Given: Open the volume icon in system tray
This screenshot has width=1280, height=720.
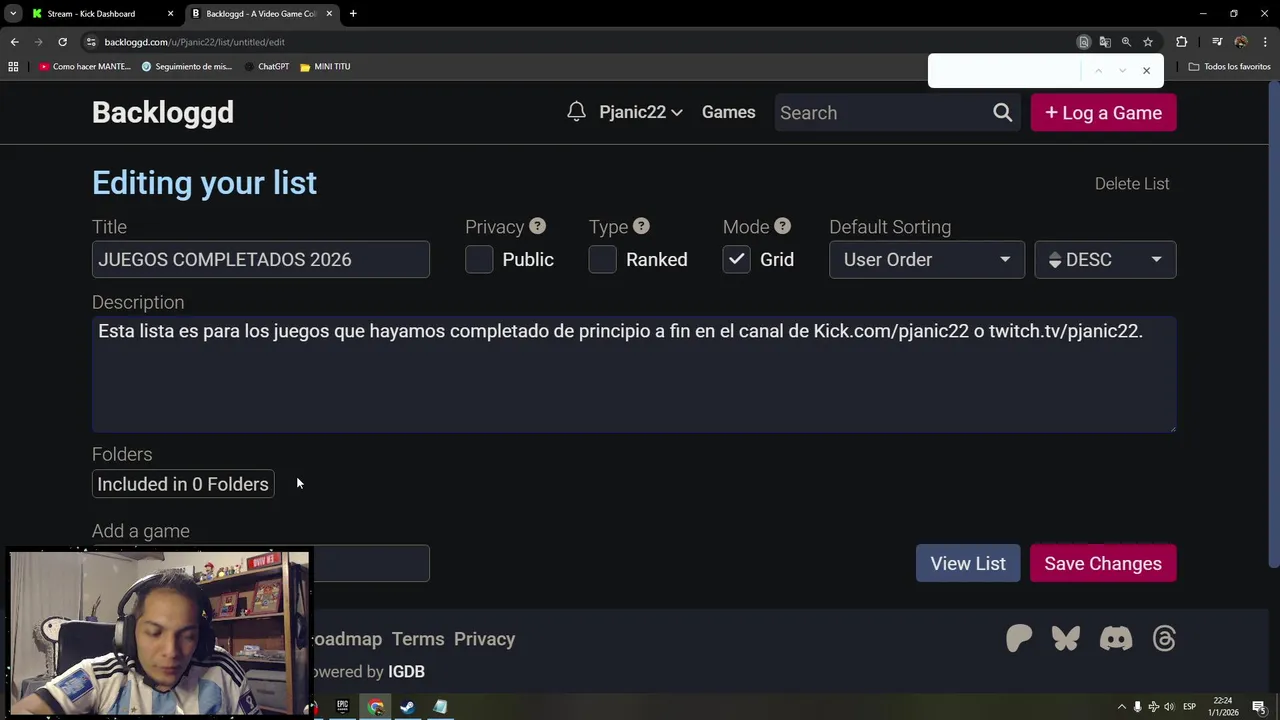Looking at the screenshot, I should click(x=1171, y=707).
